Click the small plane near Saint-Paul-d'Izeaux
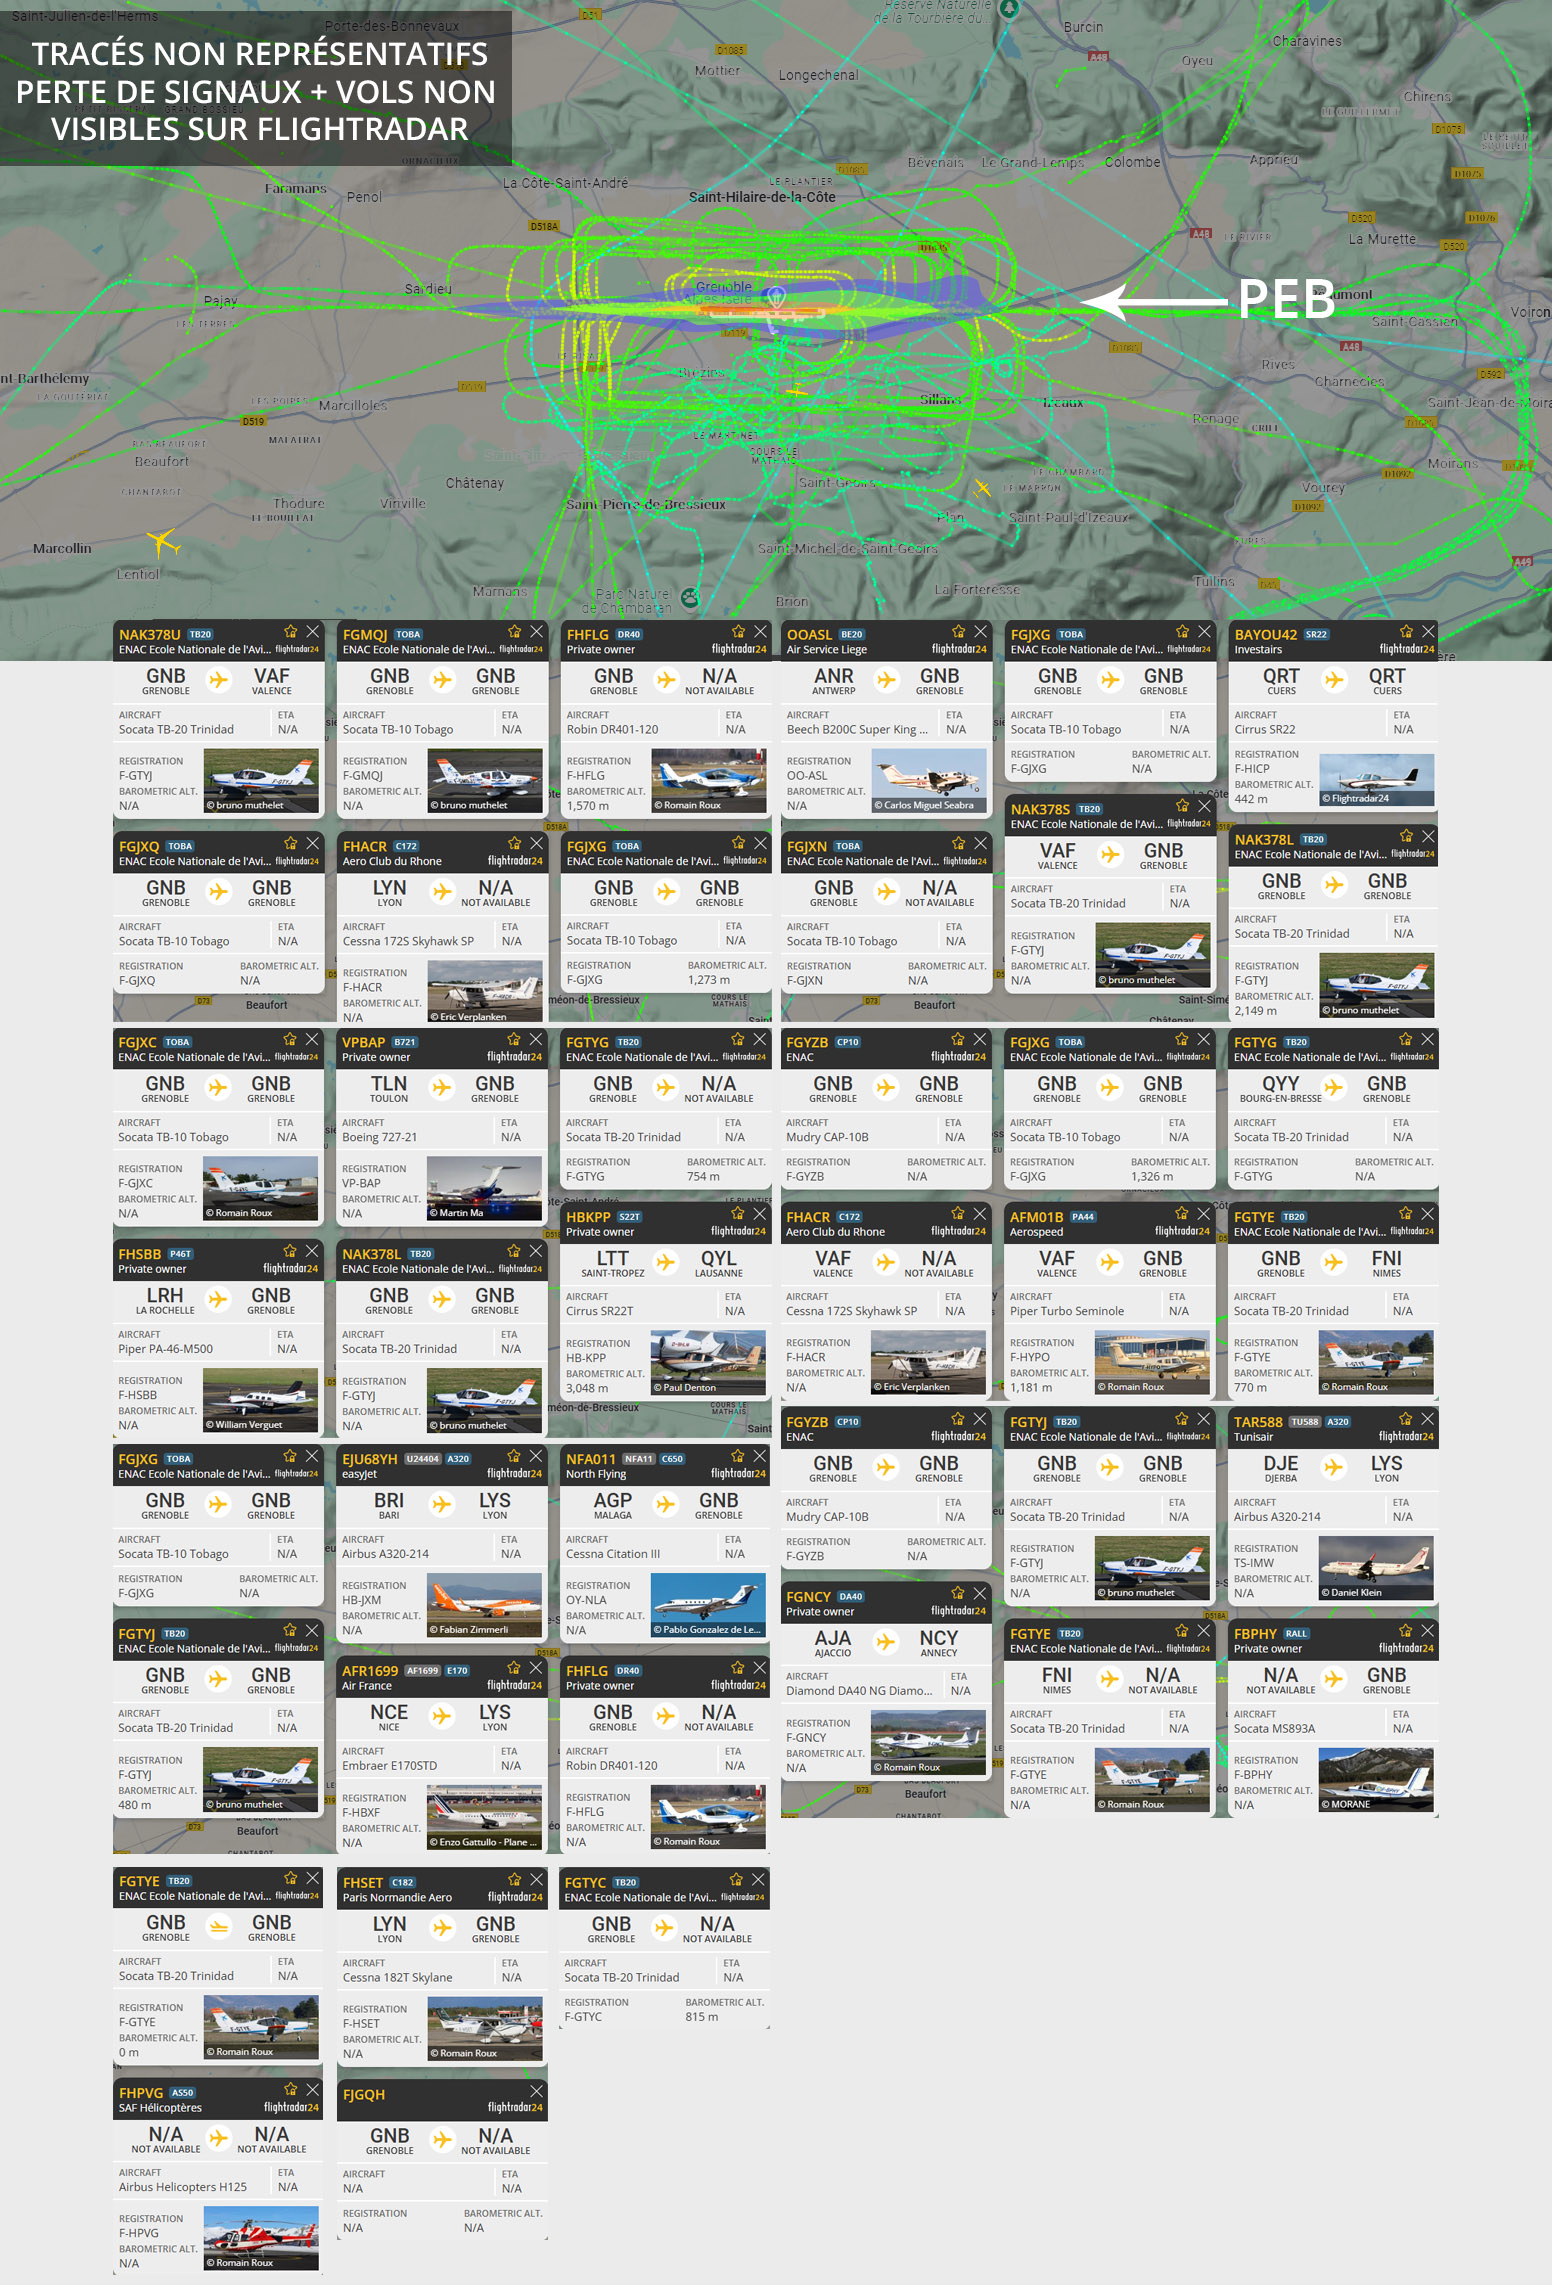Image resolution: width=1552 pixels, height=2285 pixels. point(982,488)
